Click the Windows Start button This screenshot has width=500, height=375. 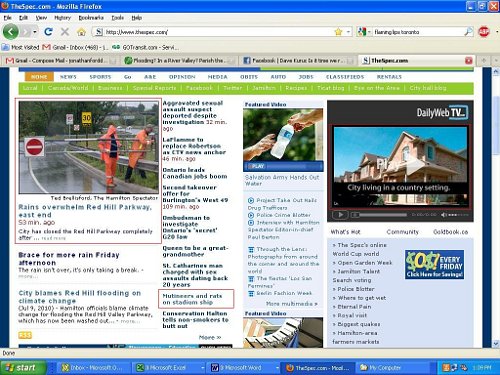click(x=23, y=368)
